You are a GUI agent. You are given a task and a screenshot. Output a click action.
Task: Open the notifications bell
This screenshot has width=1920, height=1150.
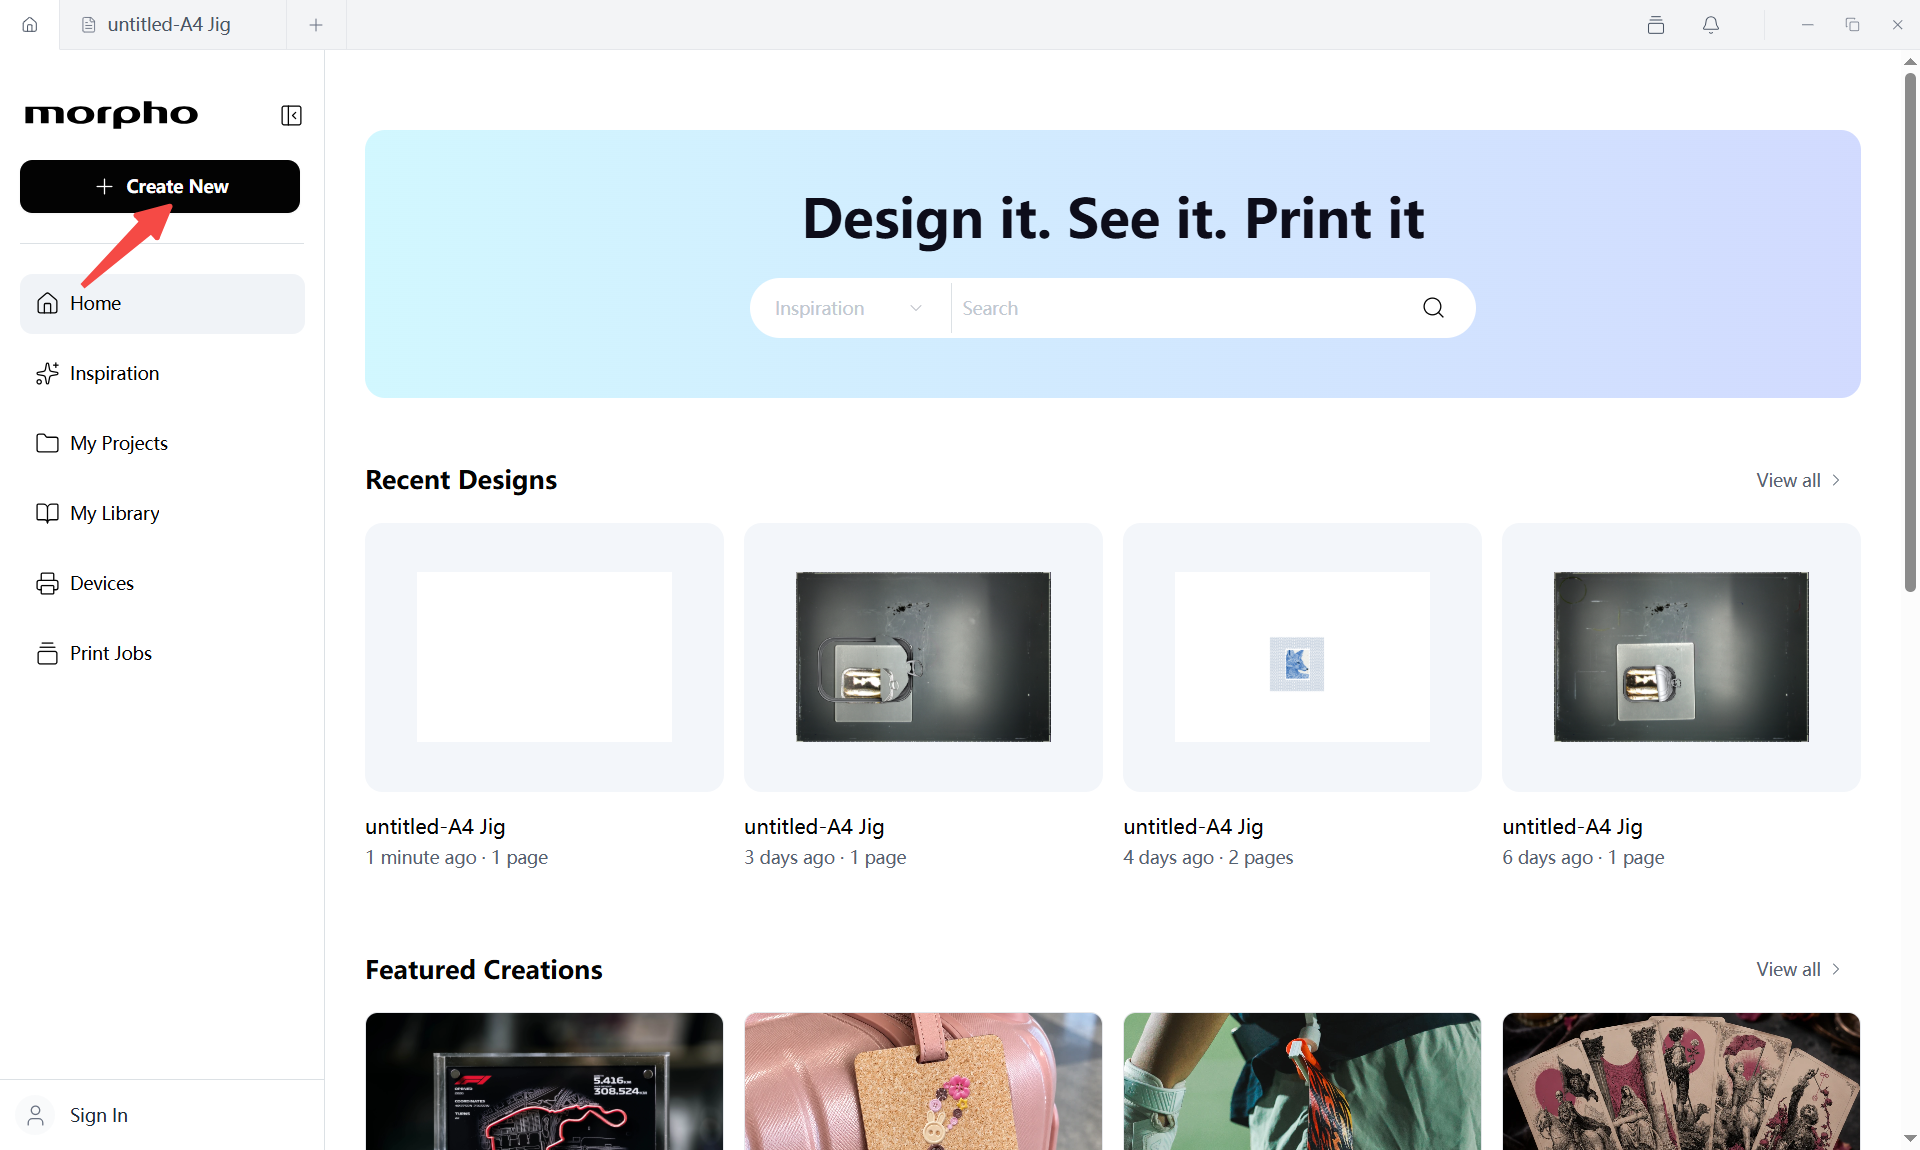pyautogui.click(x=1711, y=25)
